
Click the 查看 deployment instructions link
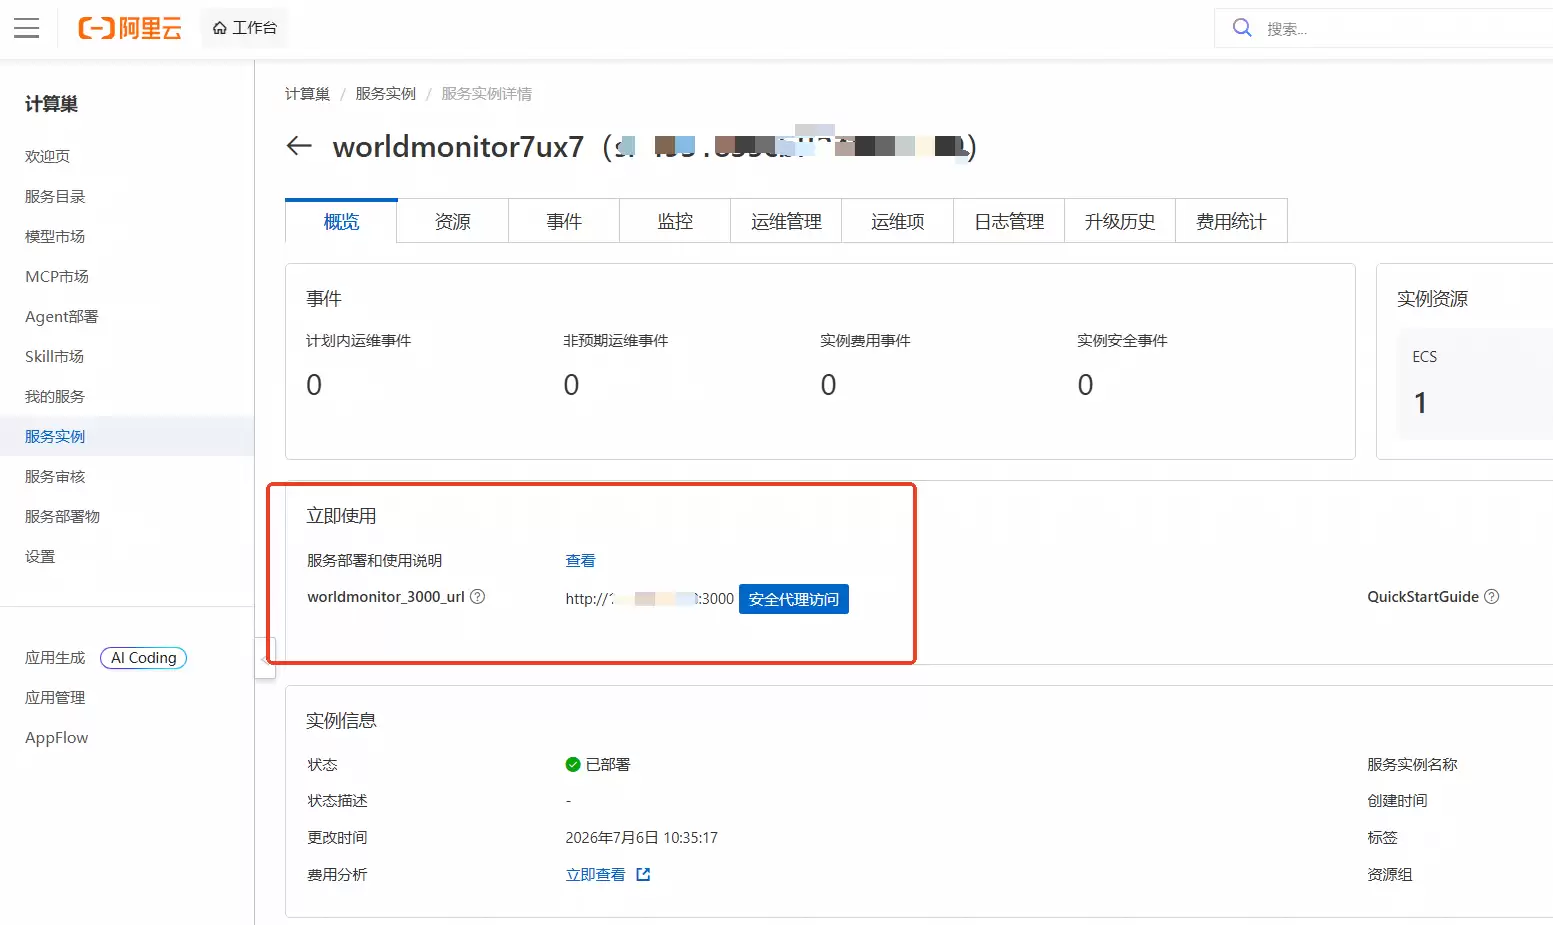[580, 560]
